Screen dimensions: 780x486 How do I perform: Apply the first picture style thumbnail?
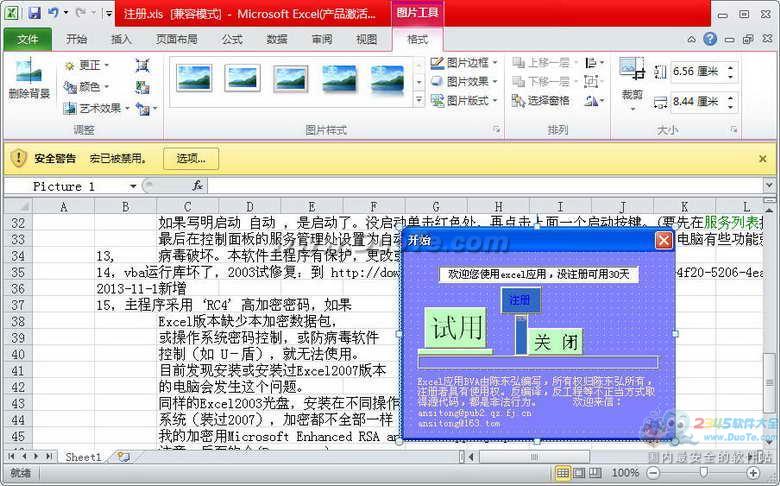(194, 78)
